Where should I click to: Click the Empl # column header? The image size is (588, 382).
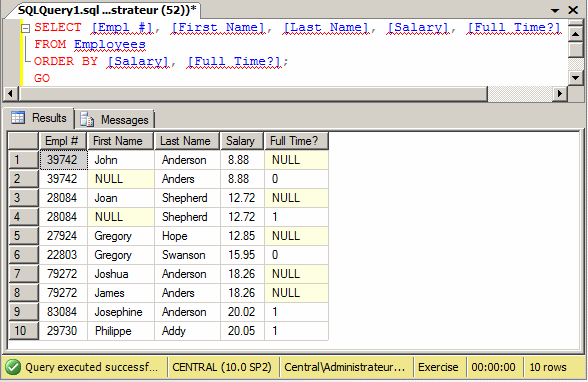(x=63, y=141)
